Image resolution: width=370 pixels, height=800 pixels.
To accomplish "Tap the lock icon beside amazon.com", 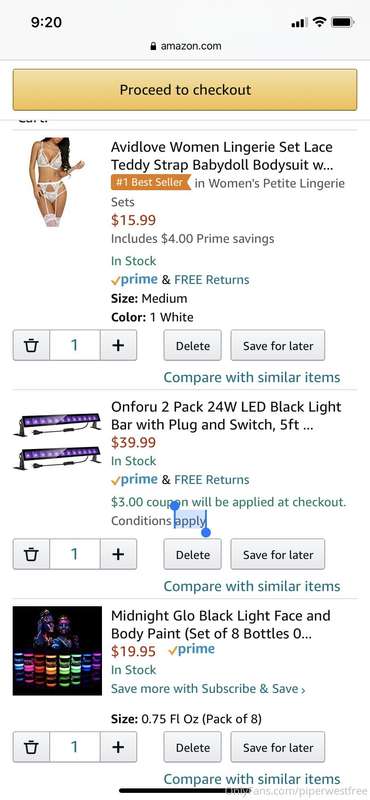I will 153,46.
